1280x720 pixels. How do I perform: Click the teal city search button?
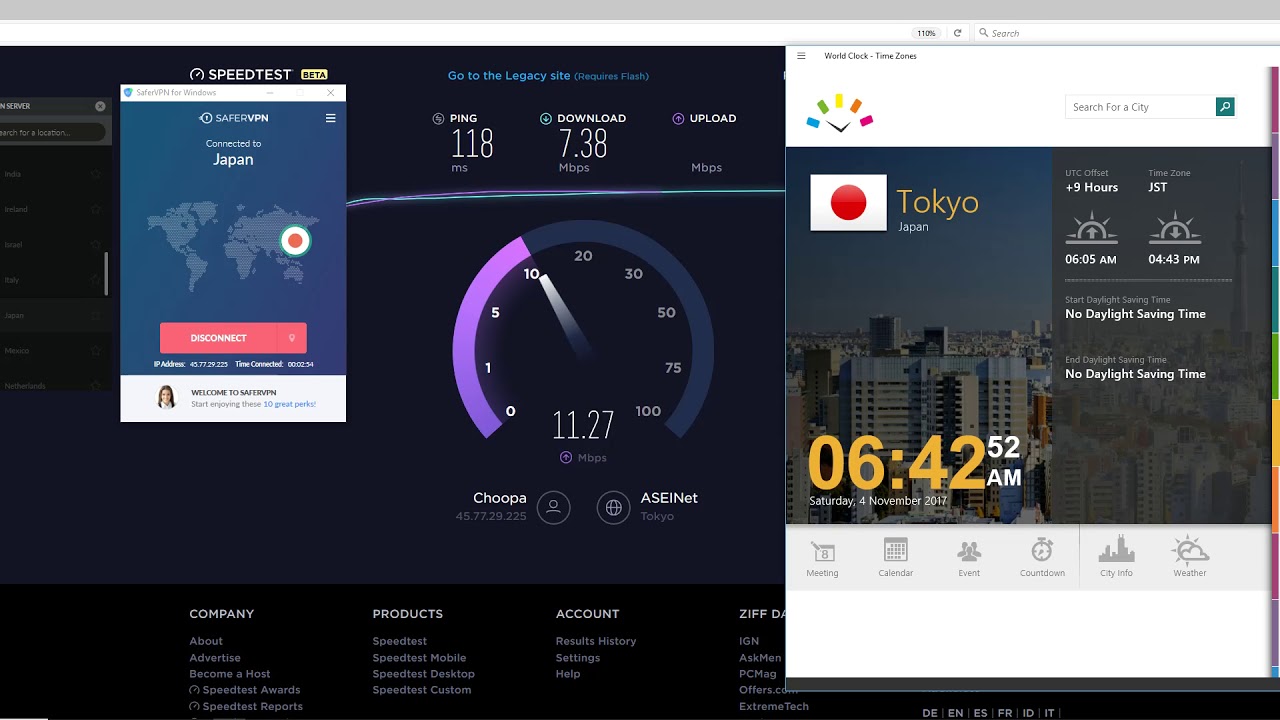point(1225,107)
